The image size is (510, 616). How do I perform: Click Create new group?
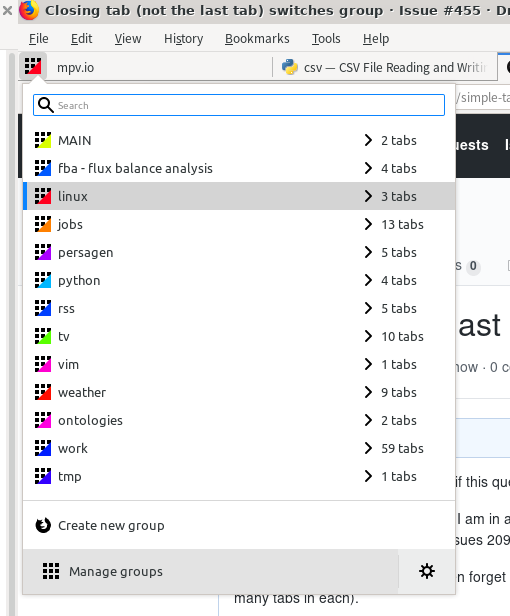coord(239,525)
